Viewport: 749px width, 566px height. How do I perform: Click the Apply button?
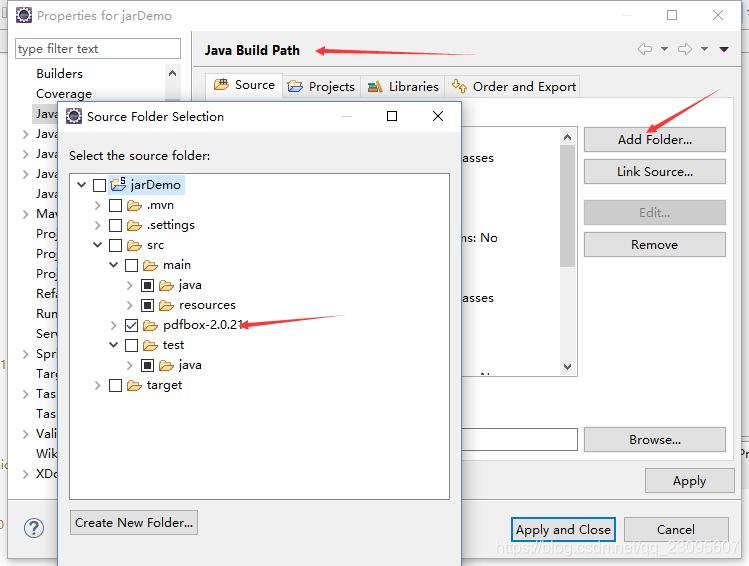pyautogui.click(x=689, y=481)
